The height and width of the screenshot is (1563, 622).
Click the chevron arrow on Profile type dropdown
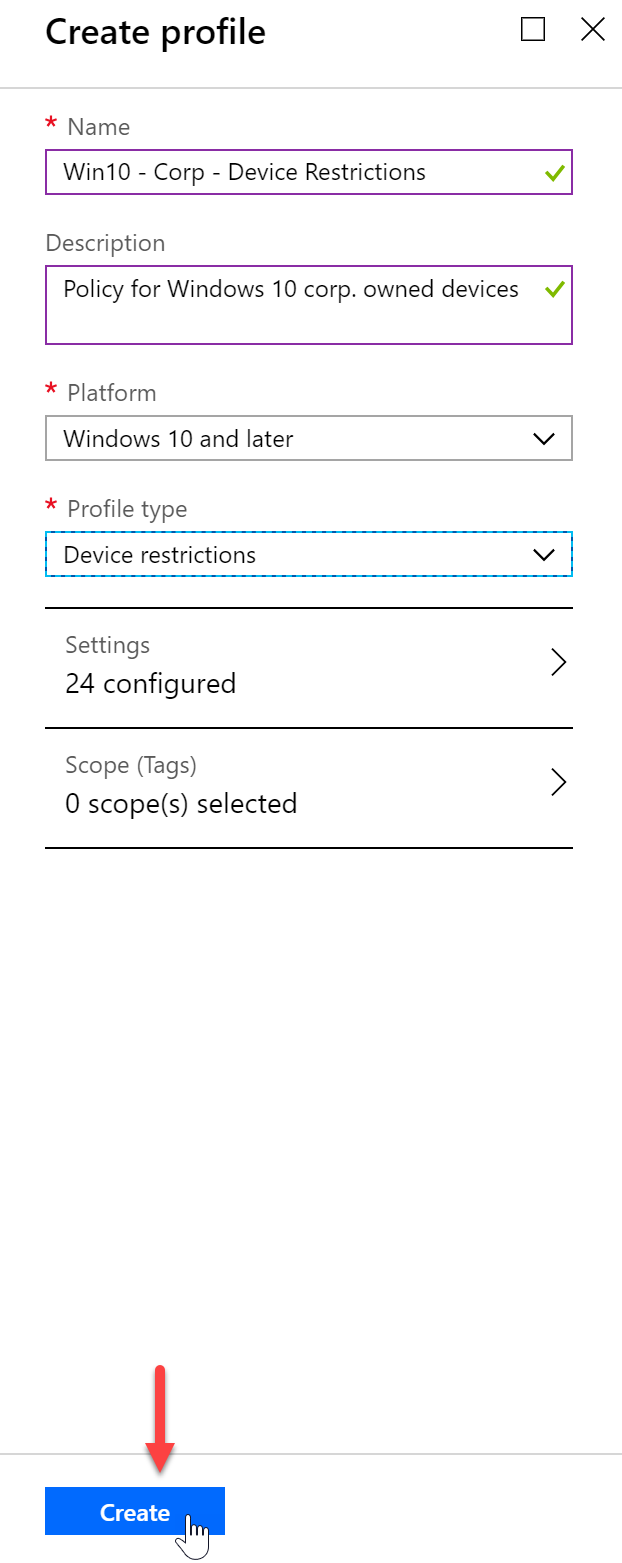544,555
